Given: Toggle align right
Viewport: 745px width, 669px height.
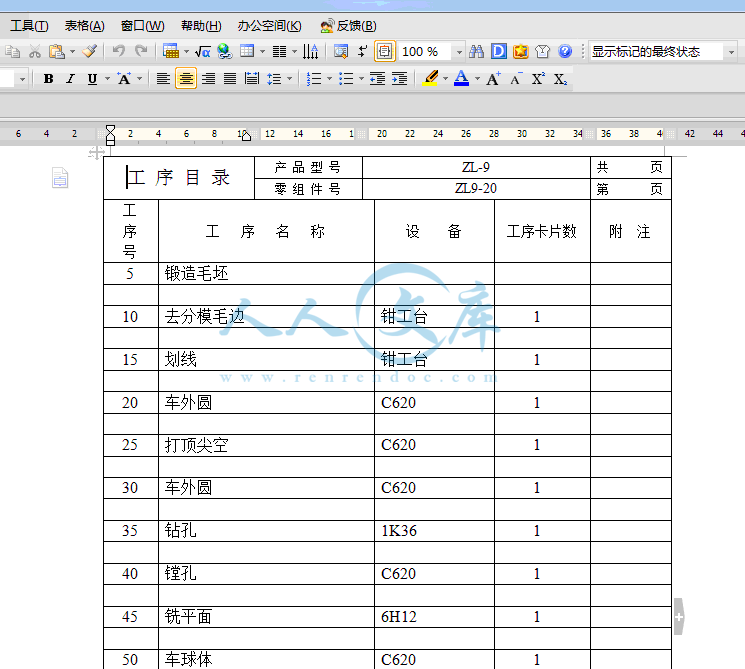Looking at the screenshot, I should [208, 78].
